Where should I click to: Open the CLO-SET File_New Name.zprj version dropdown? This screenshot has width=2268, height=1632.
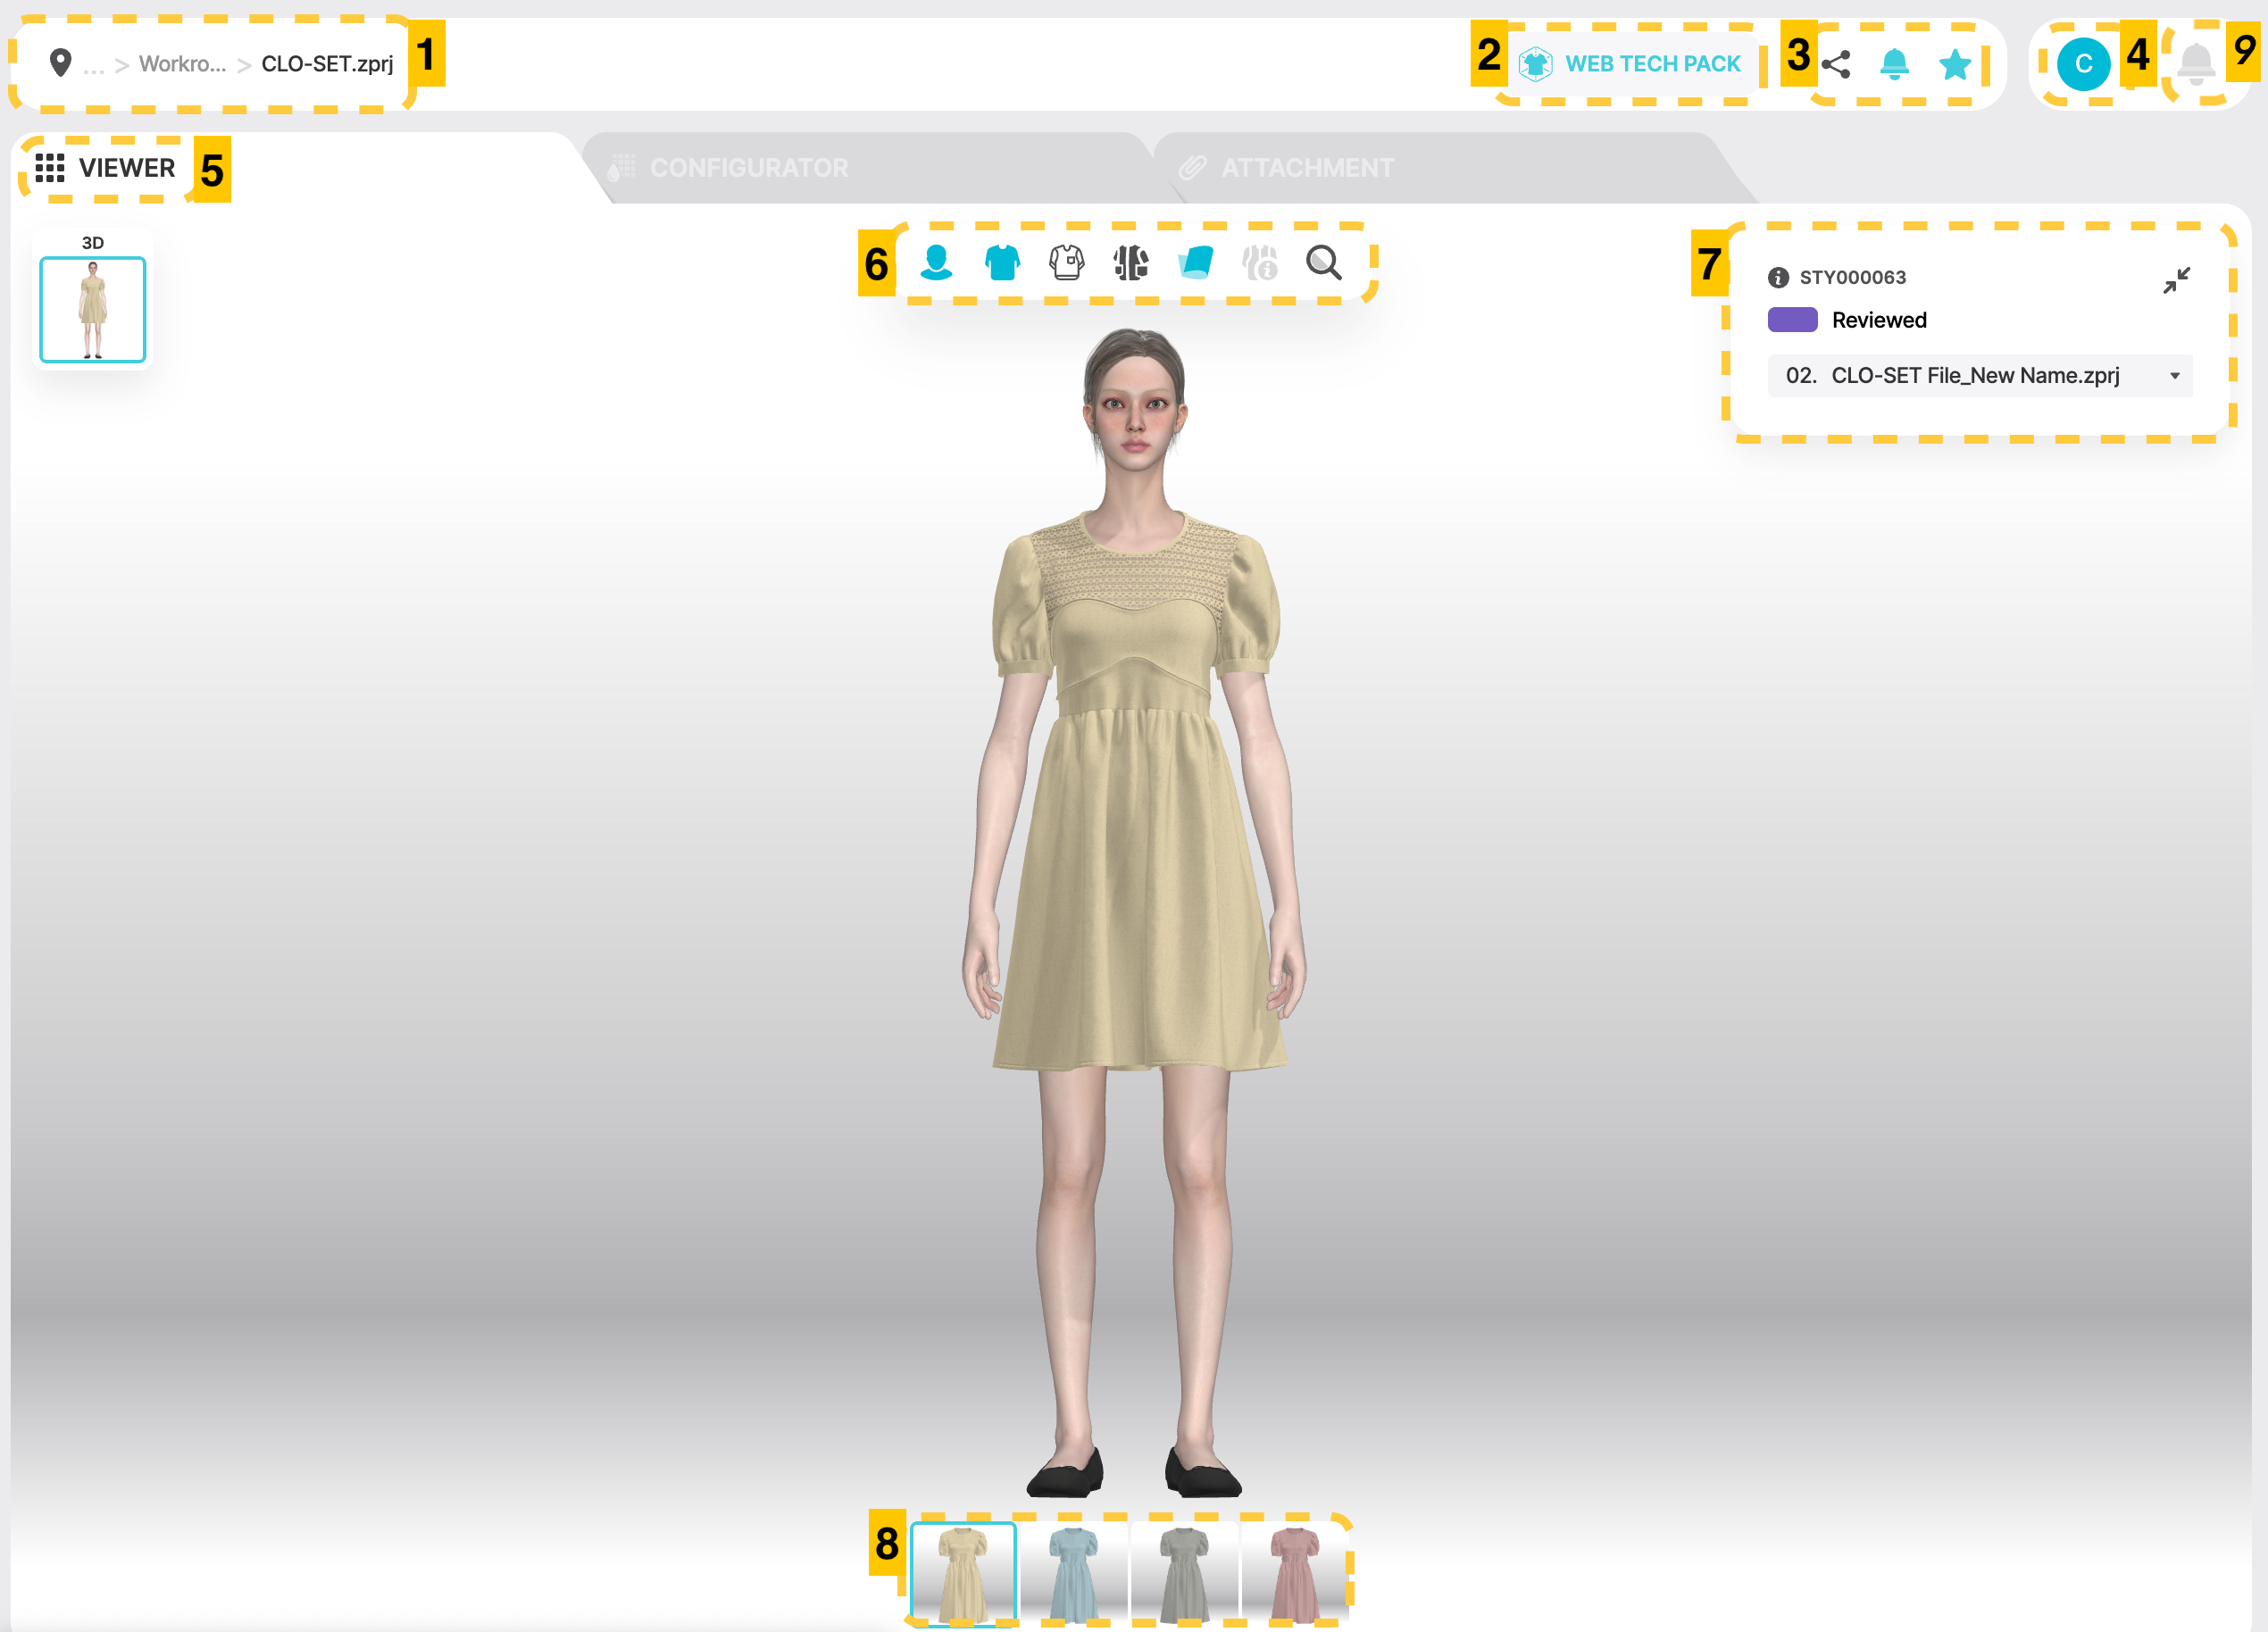tap(1979, 376)
